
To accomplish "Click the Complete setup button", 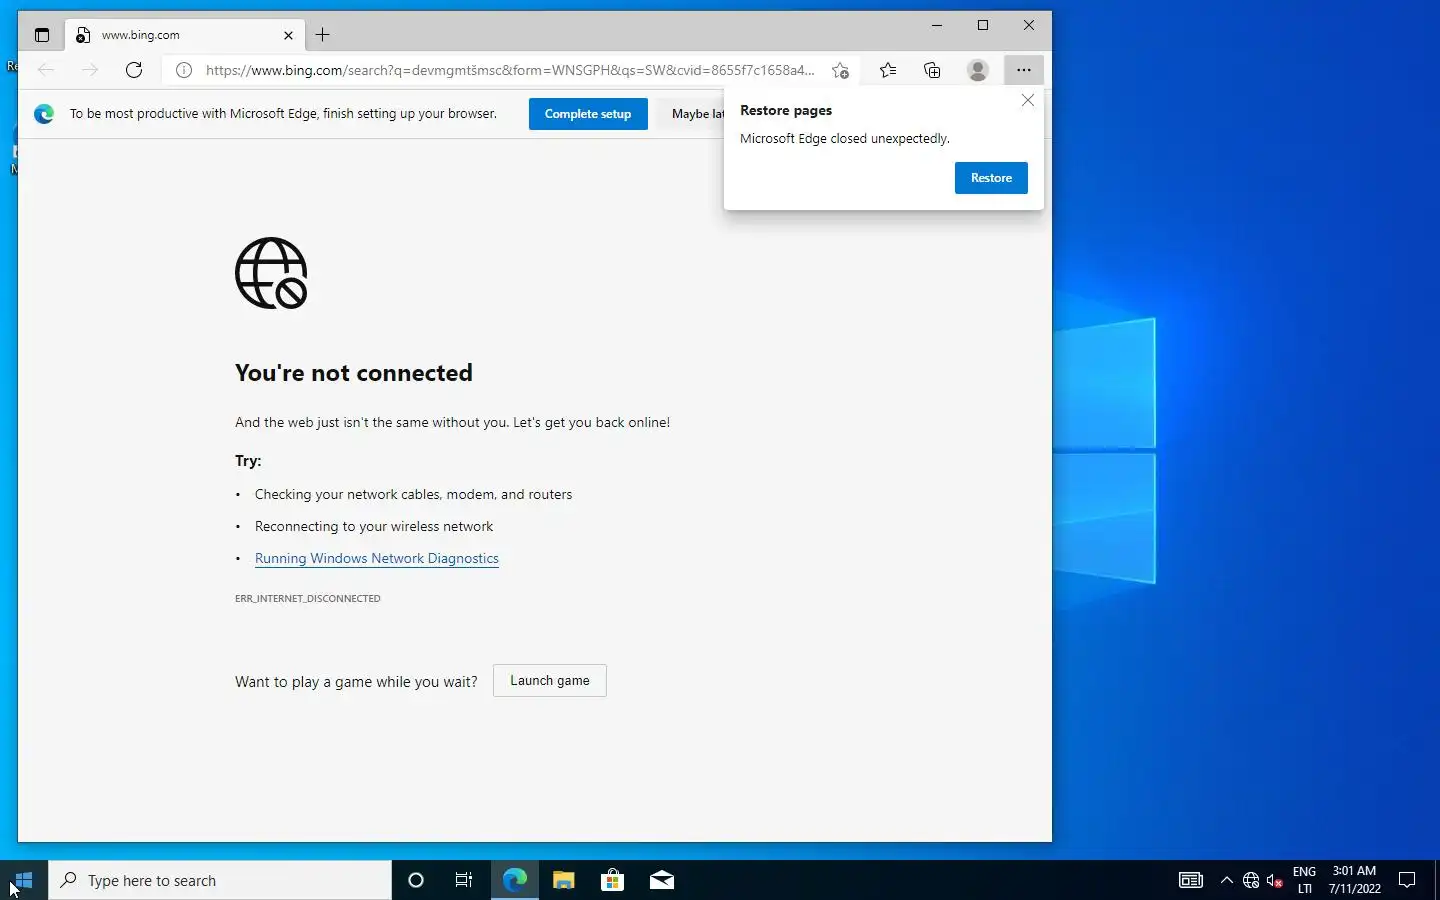I will [588, 114].
